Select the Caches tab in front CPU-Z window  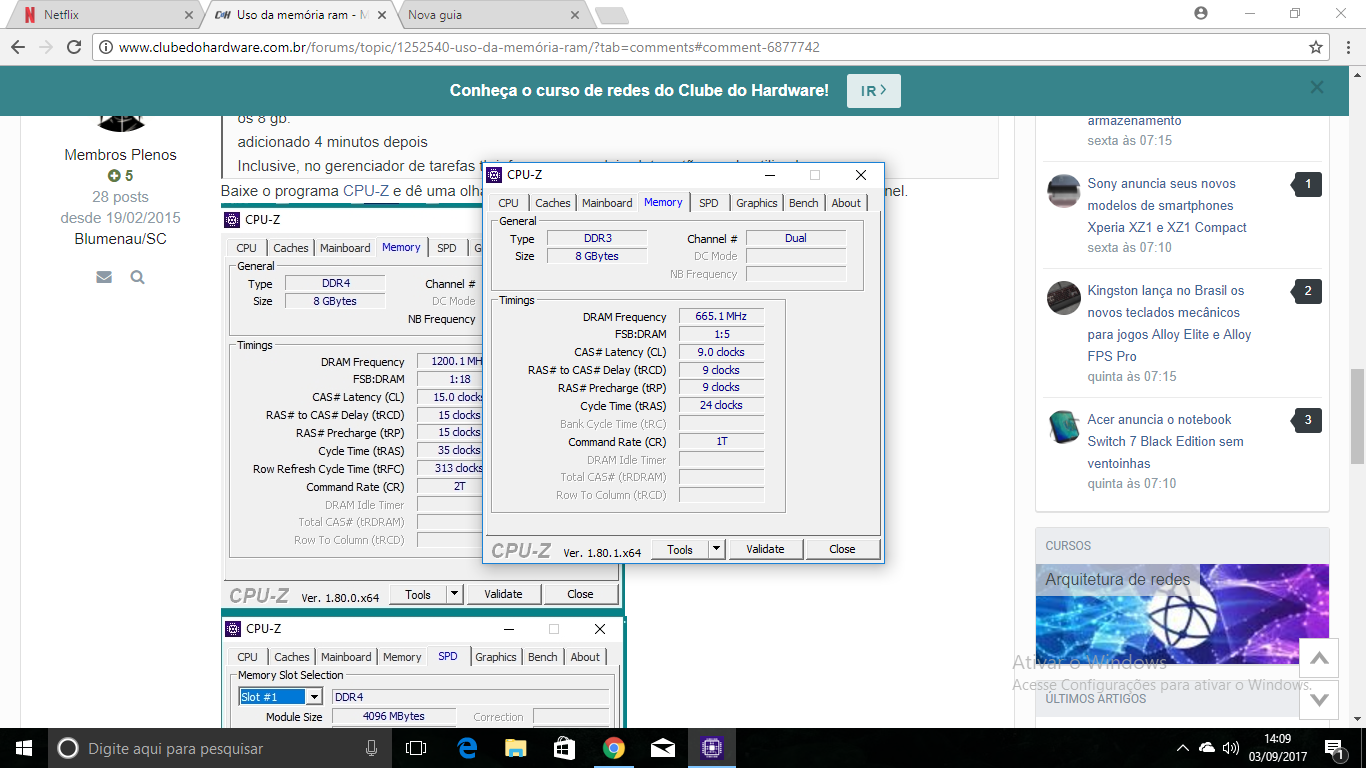[552, 203]
